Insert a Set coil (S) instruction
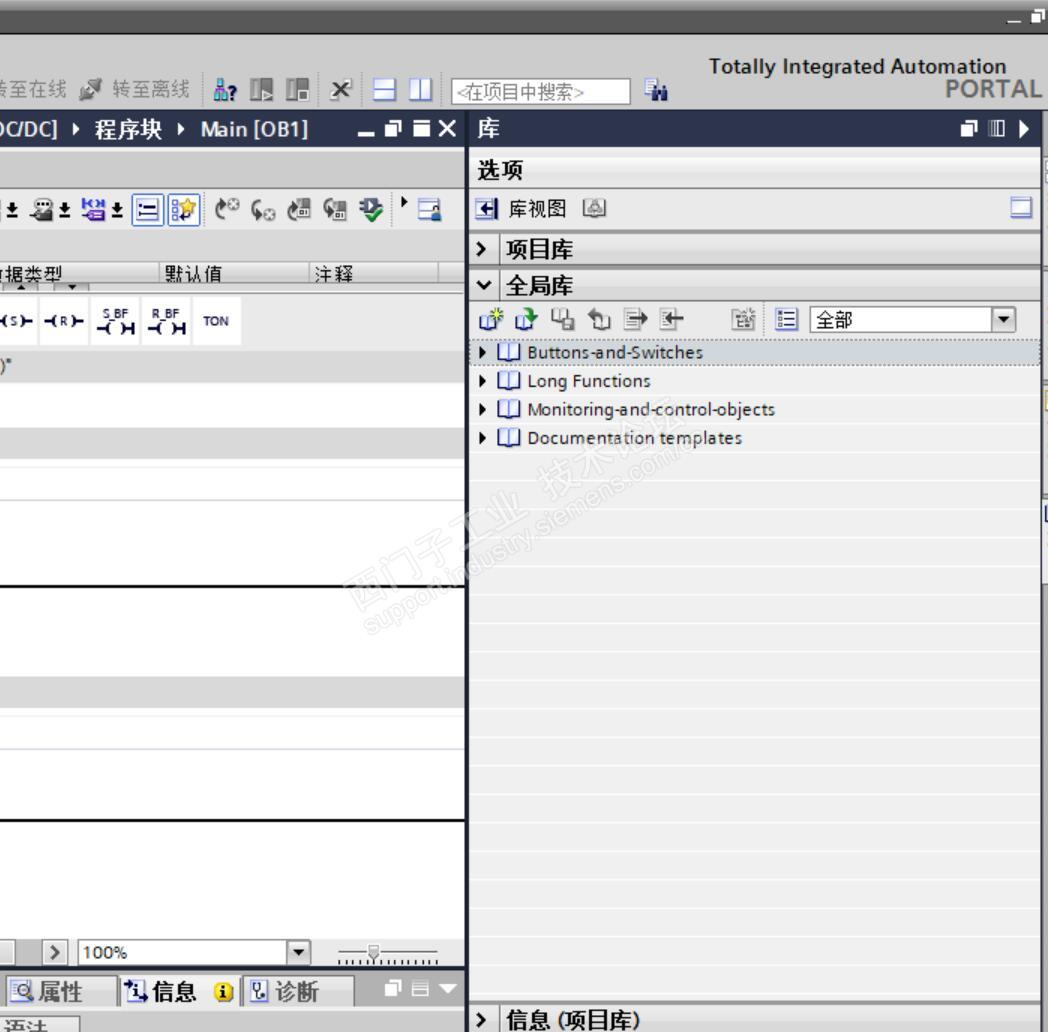Viewport: 1048px width, 1032px height. 16,321
